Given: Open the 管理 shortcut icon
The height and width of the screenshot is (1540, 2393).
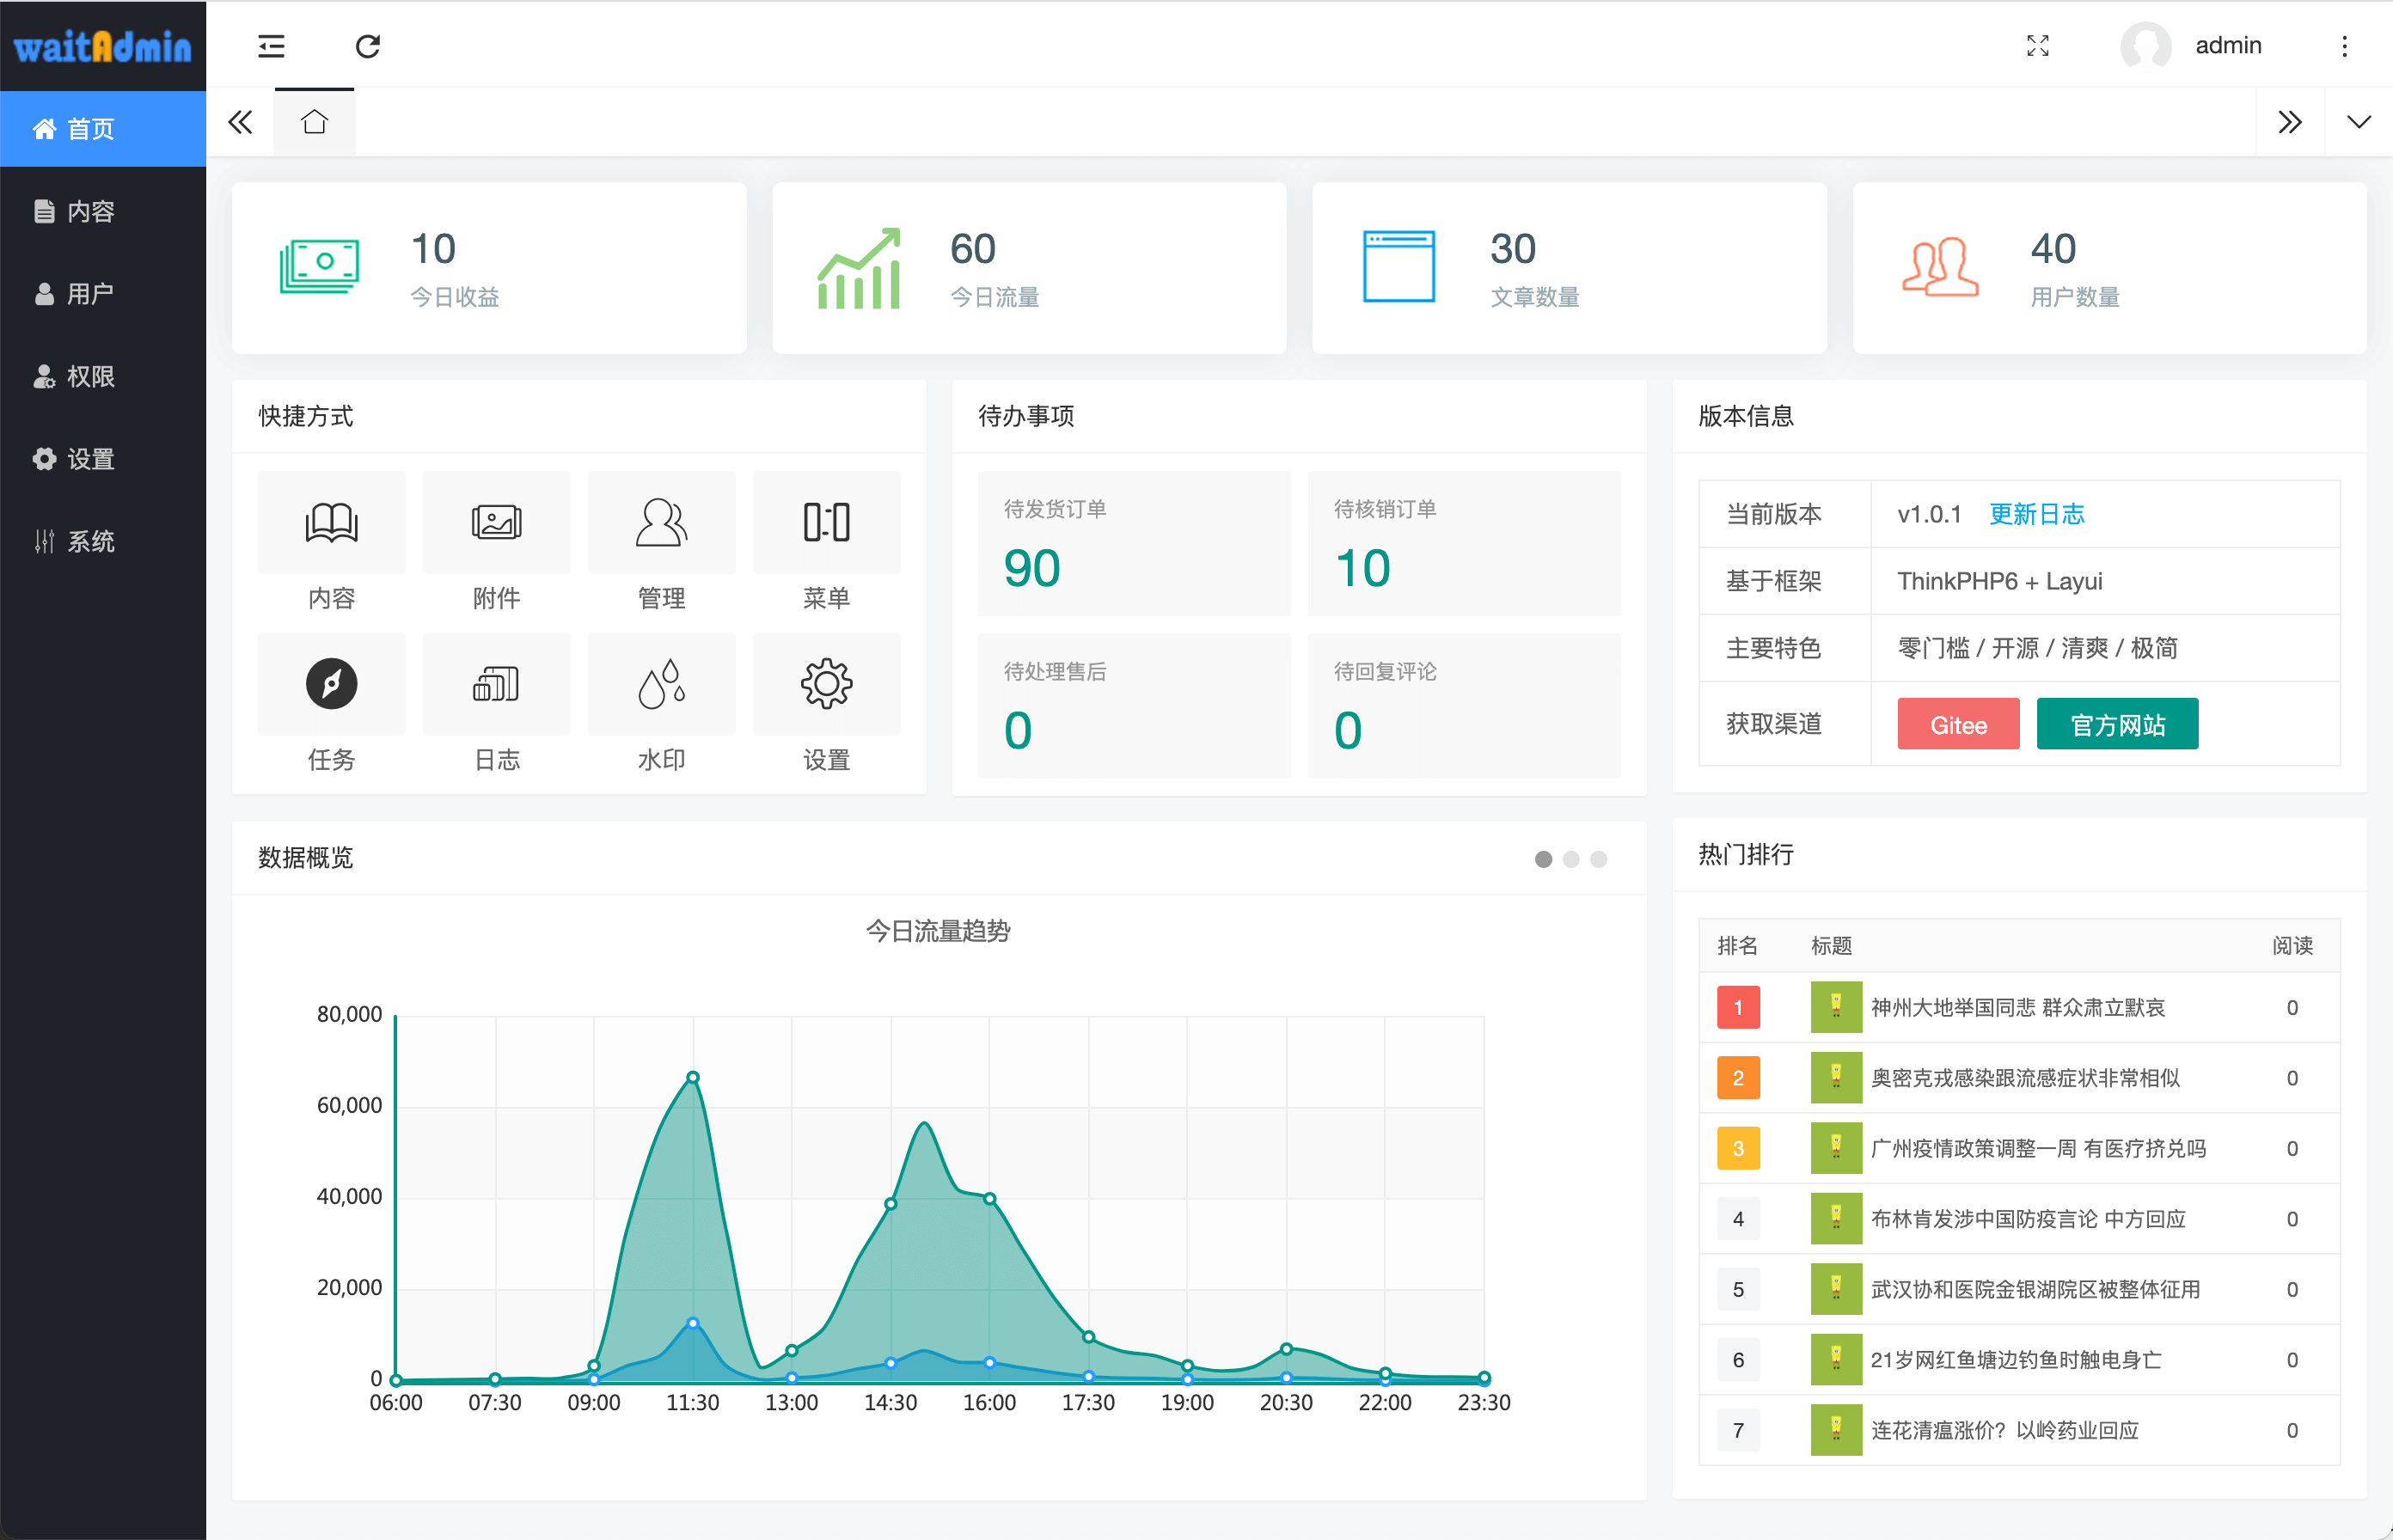Looking at the screenshot, I should pos(661,522).
